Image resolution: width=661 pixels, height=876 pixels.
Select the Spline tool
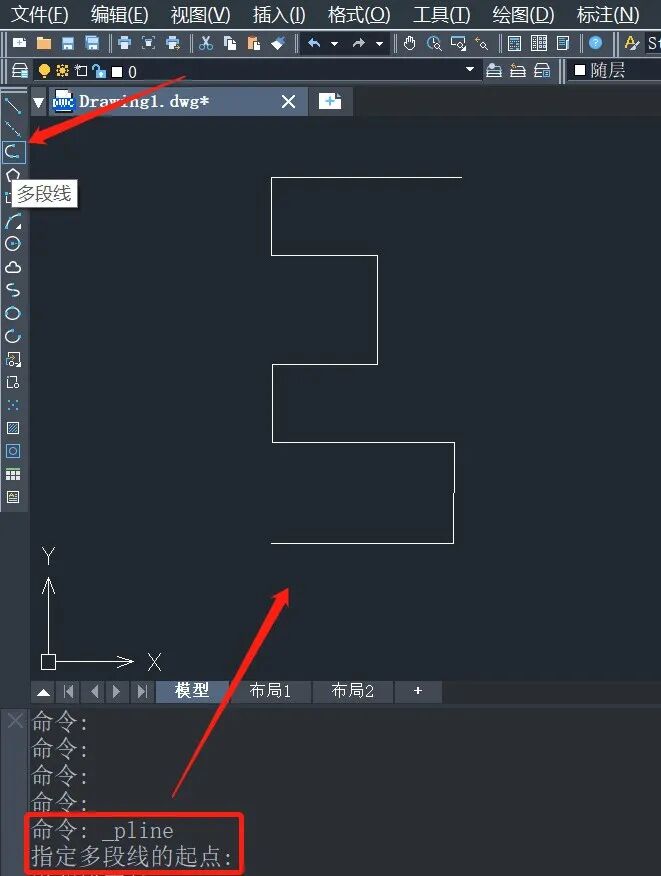pyautogui.click(x=13, y=290)
